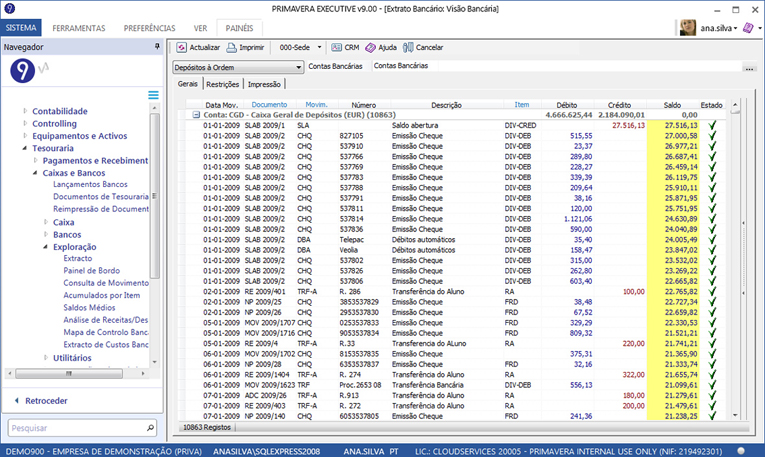This screenshot has height=457, width=765.
Task: Click the Cancelar toolbar icon
Action: pos(408,47)
